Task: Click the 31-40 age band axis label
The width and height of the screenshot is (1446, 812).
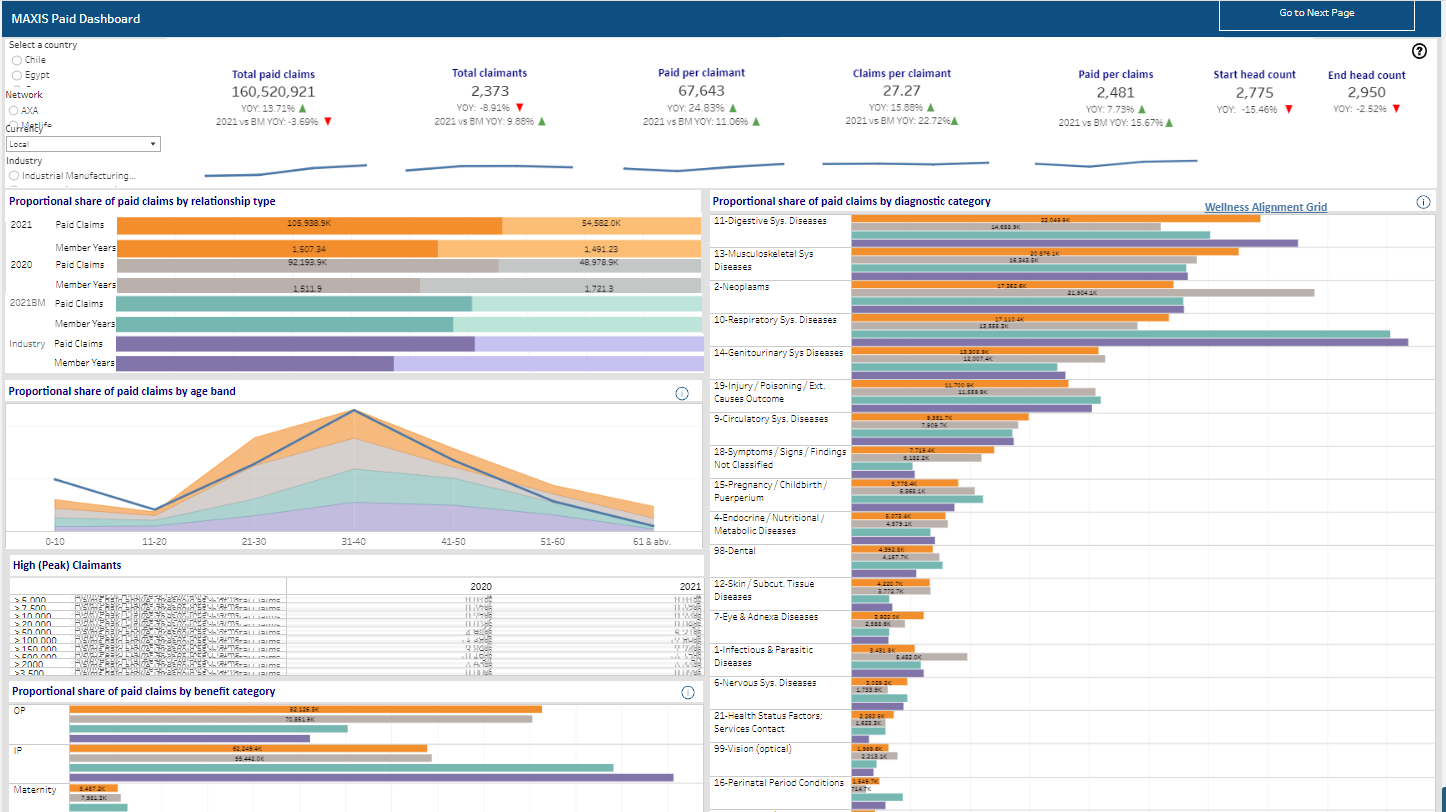Action: (x=354, y=541)
